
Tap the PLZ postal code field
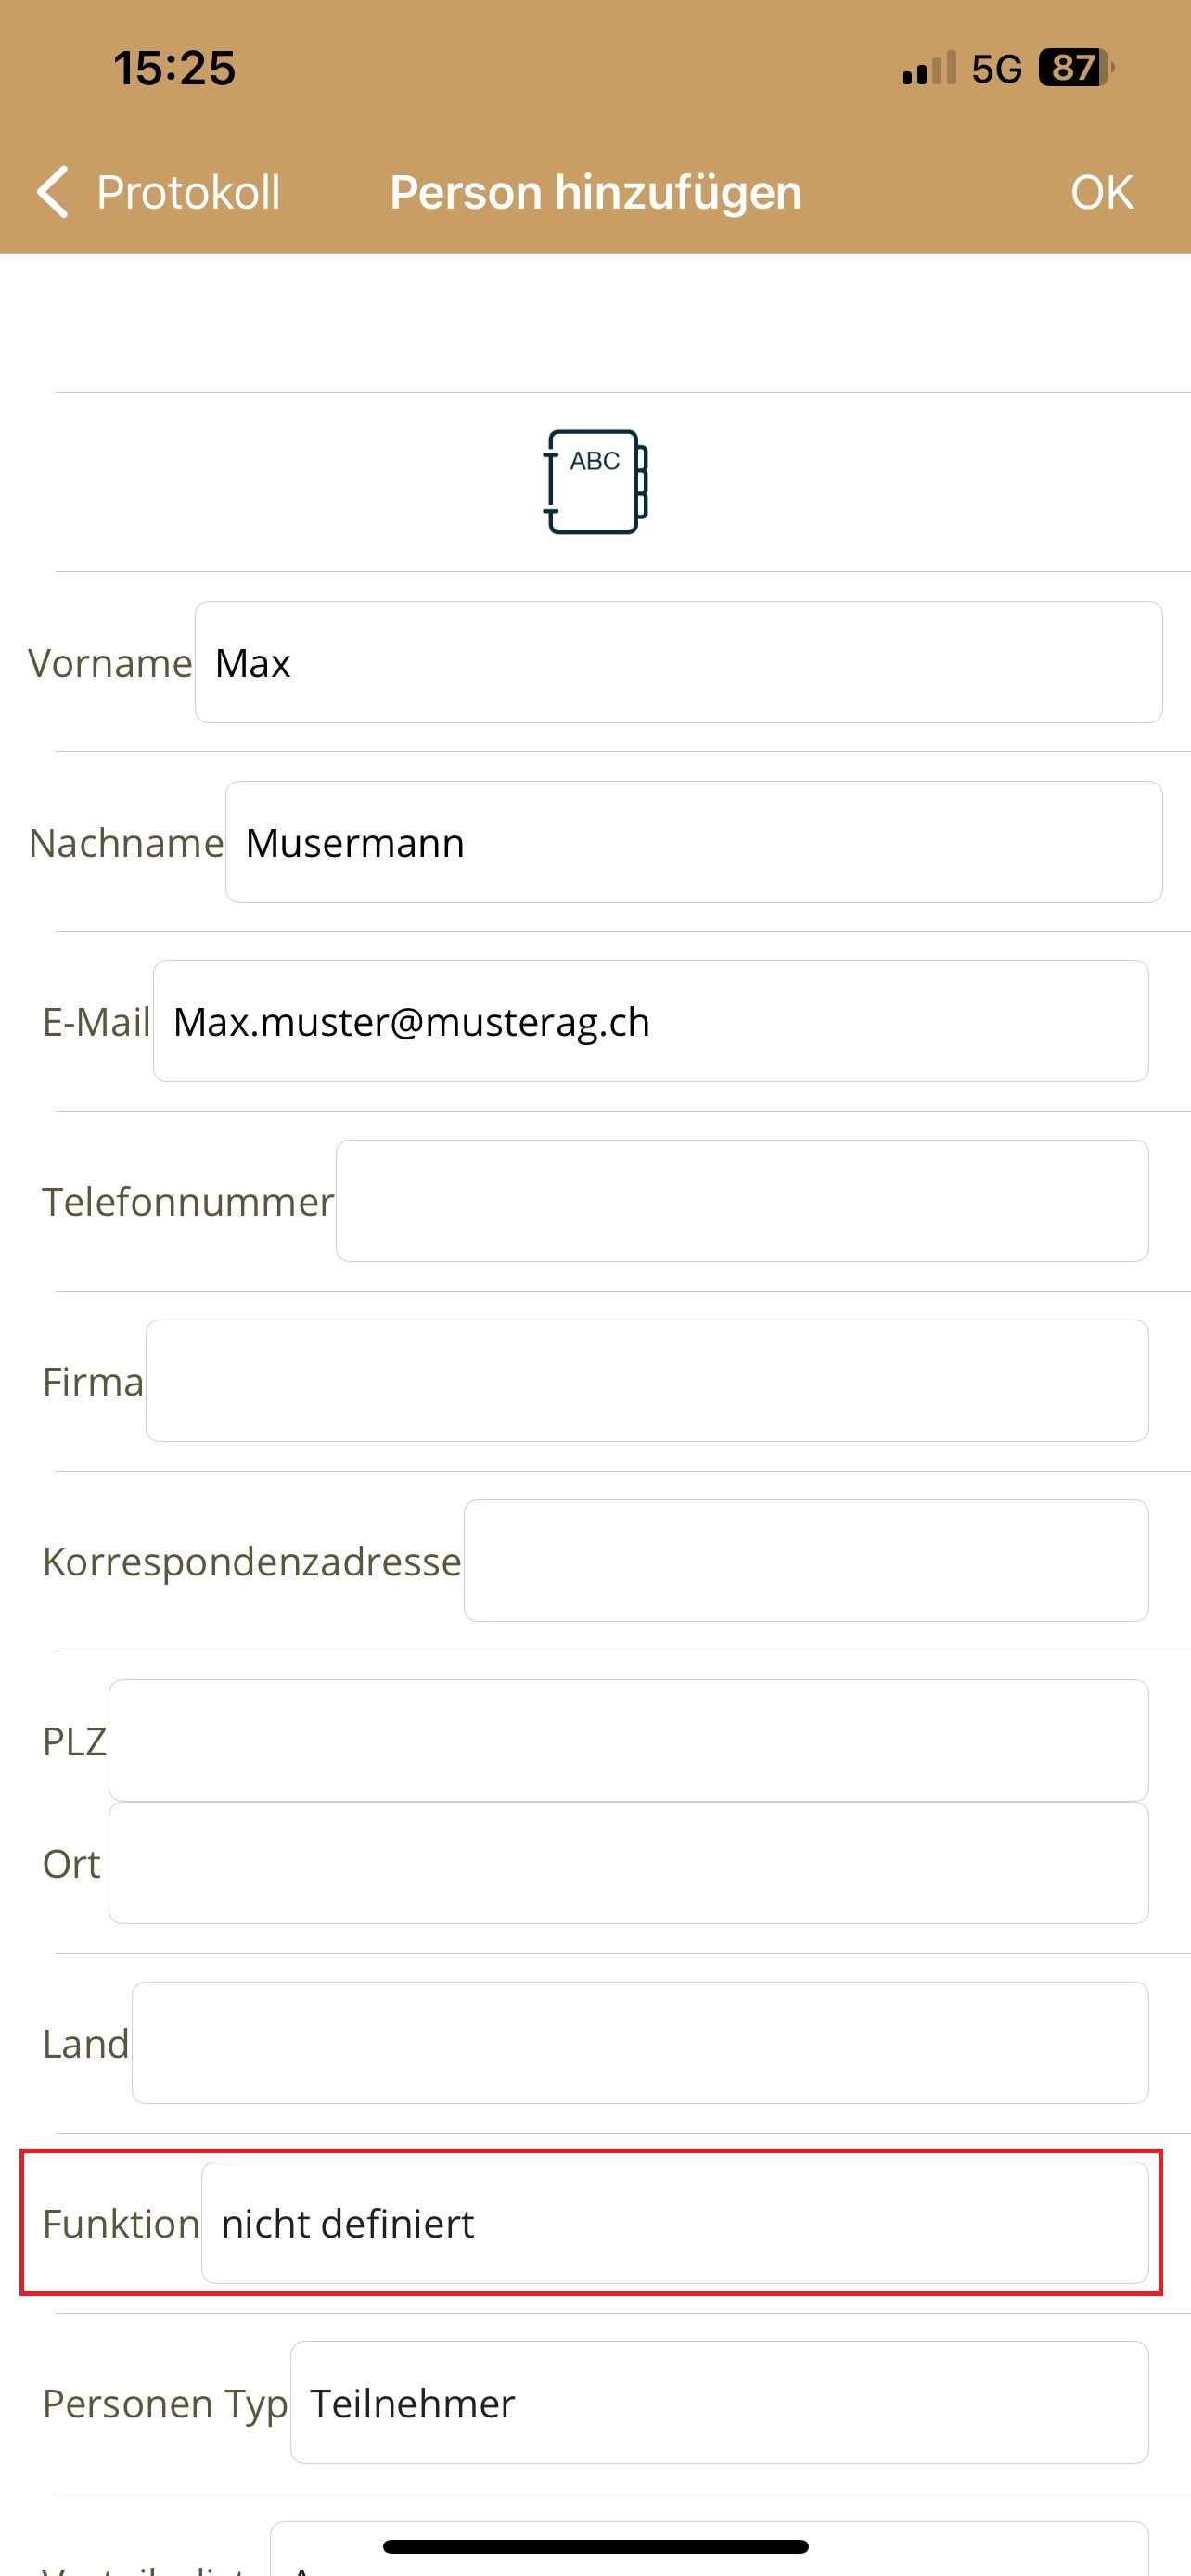(x=628, y=1740)
